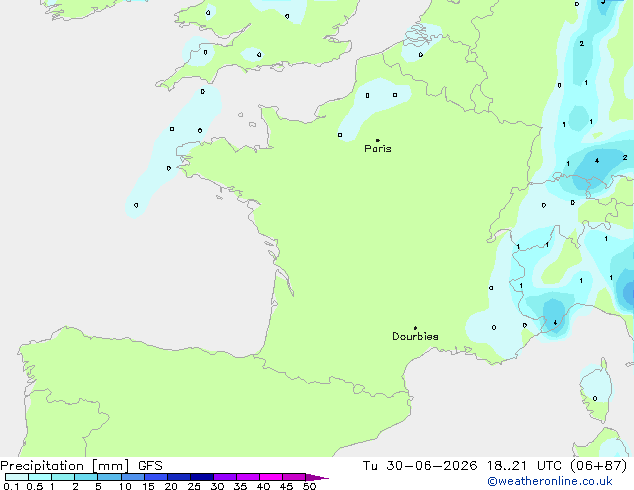Pick the legend swatch between 45 and 50
This screenshot has height=490, width=634.
(x=294, y=477)
